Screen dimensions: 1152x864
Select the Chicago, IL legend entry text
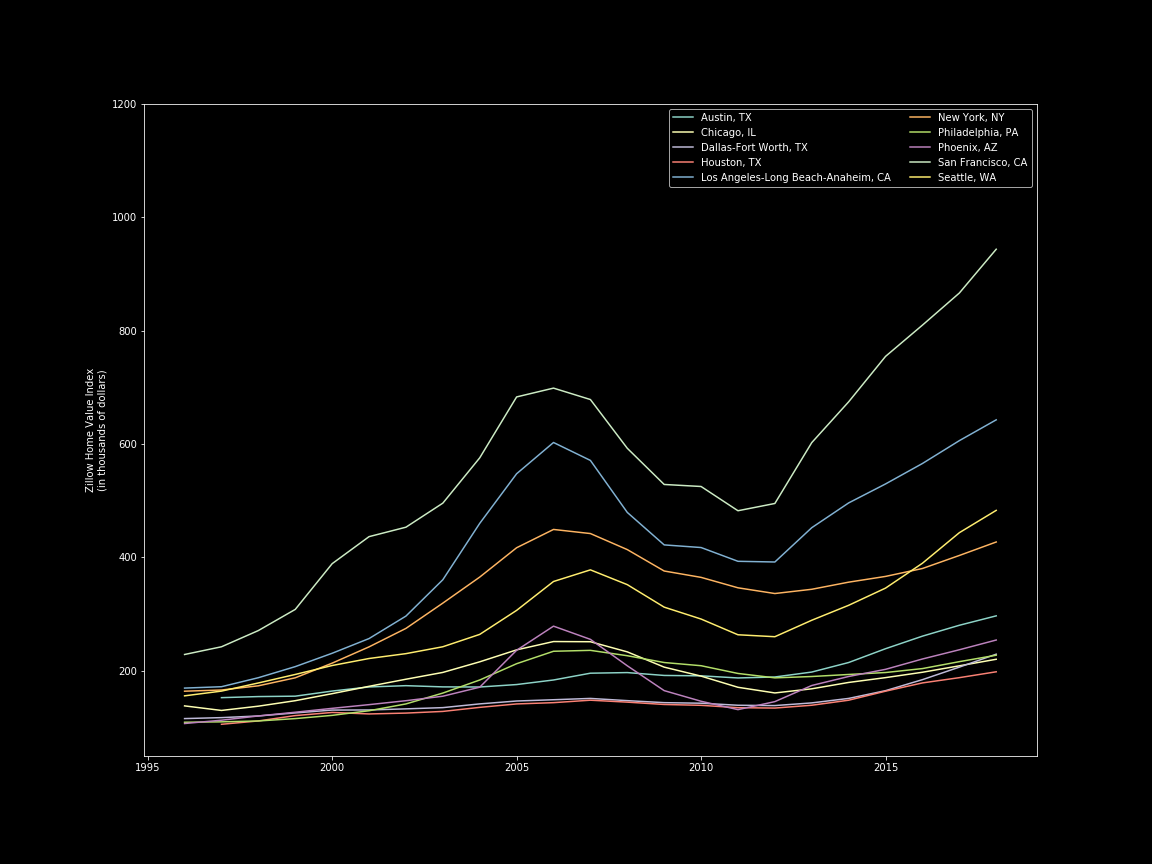pos(728,133)
